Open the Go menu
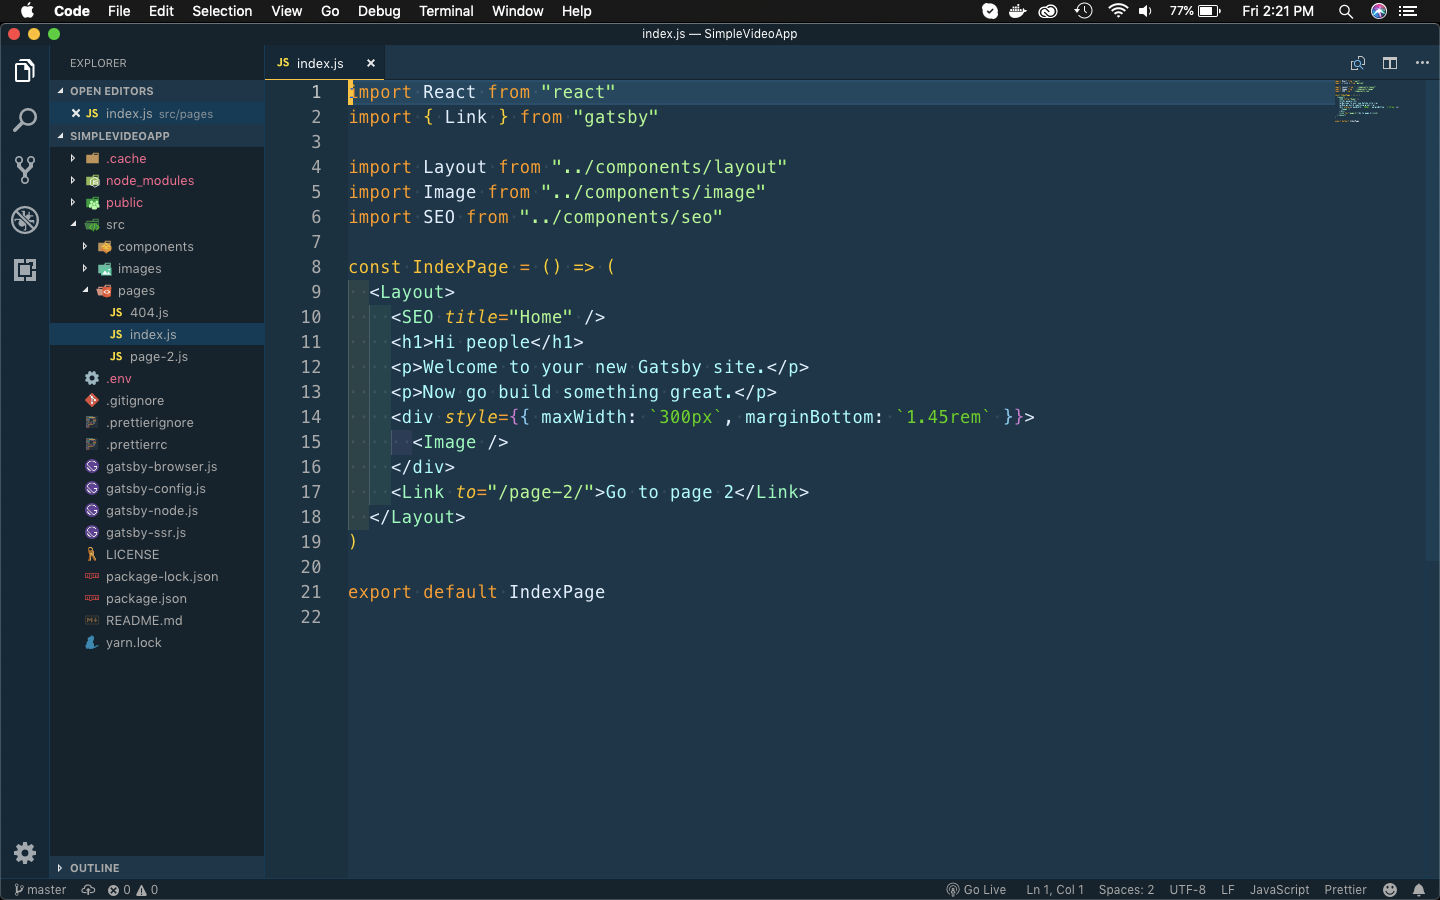Viewport: 1440px width, 900px height. coord(330,11)
